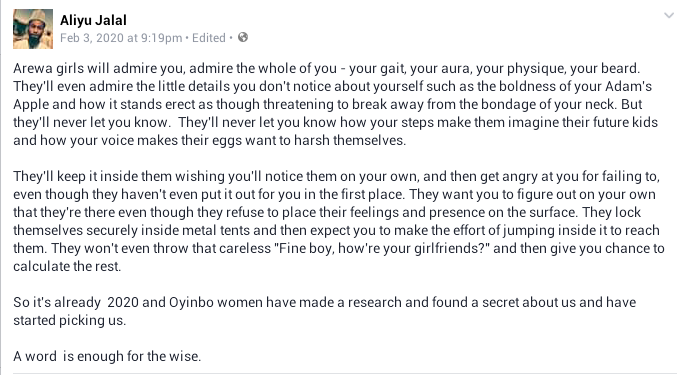Image resolution: width=680 pixels, height=375 pixels.
Task: Click the paragraph starting "They'll keep it inside"
Action: [338, 221]
